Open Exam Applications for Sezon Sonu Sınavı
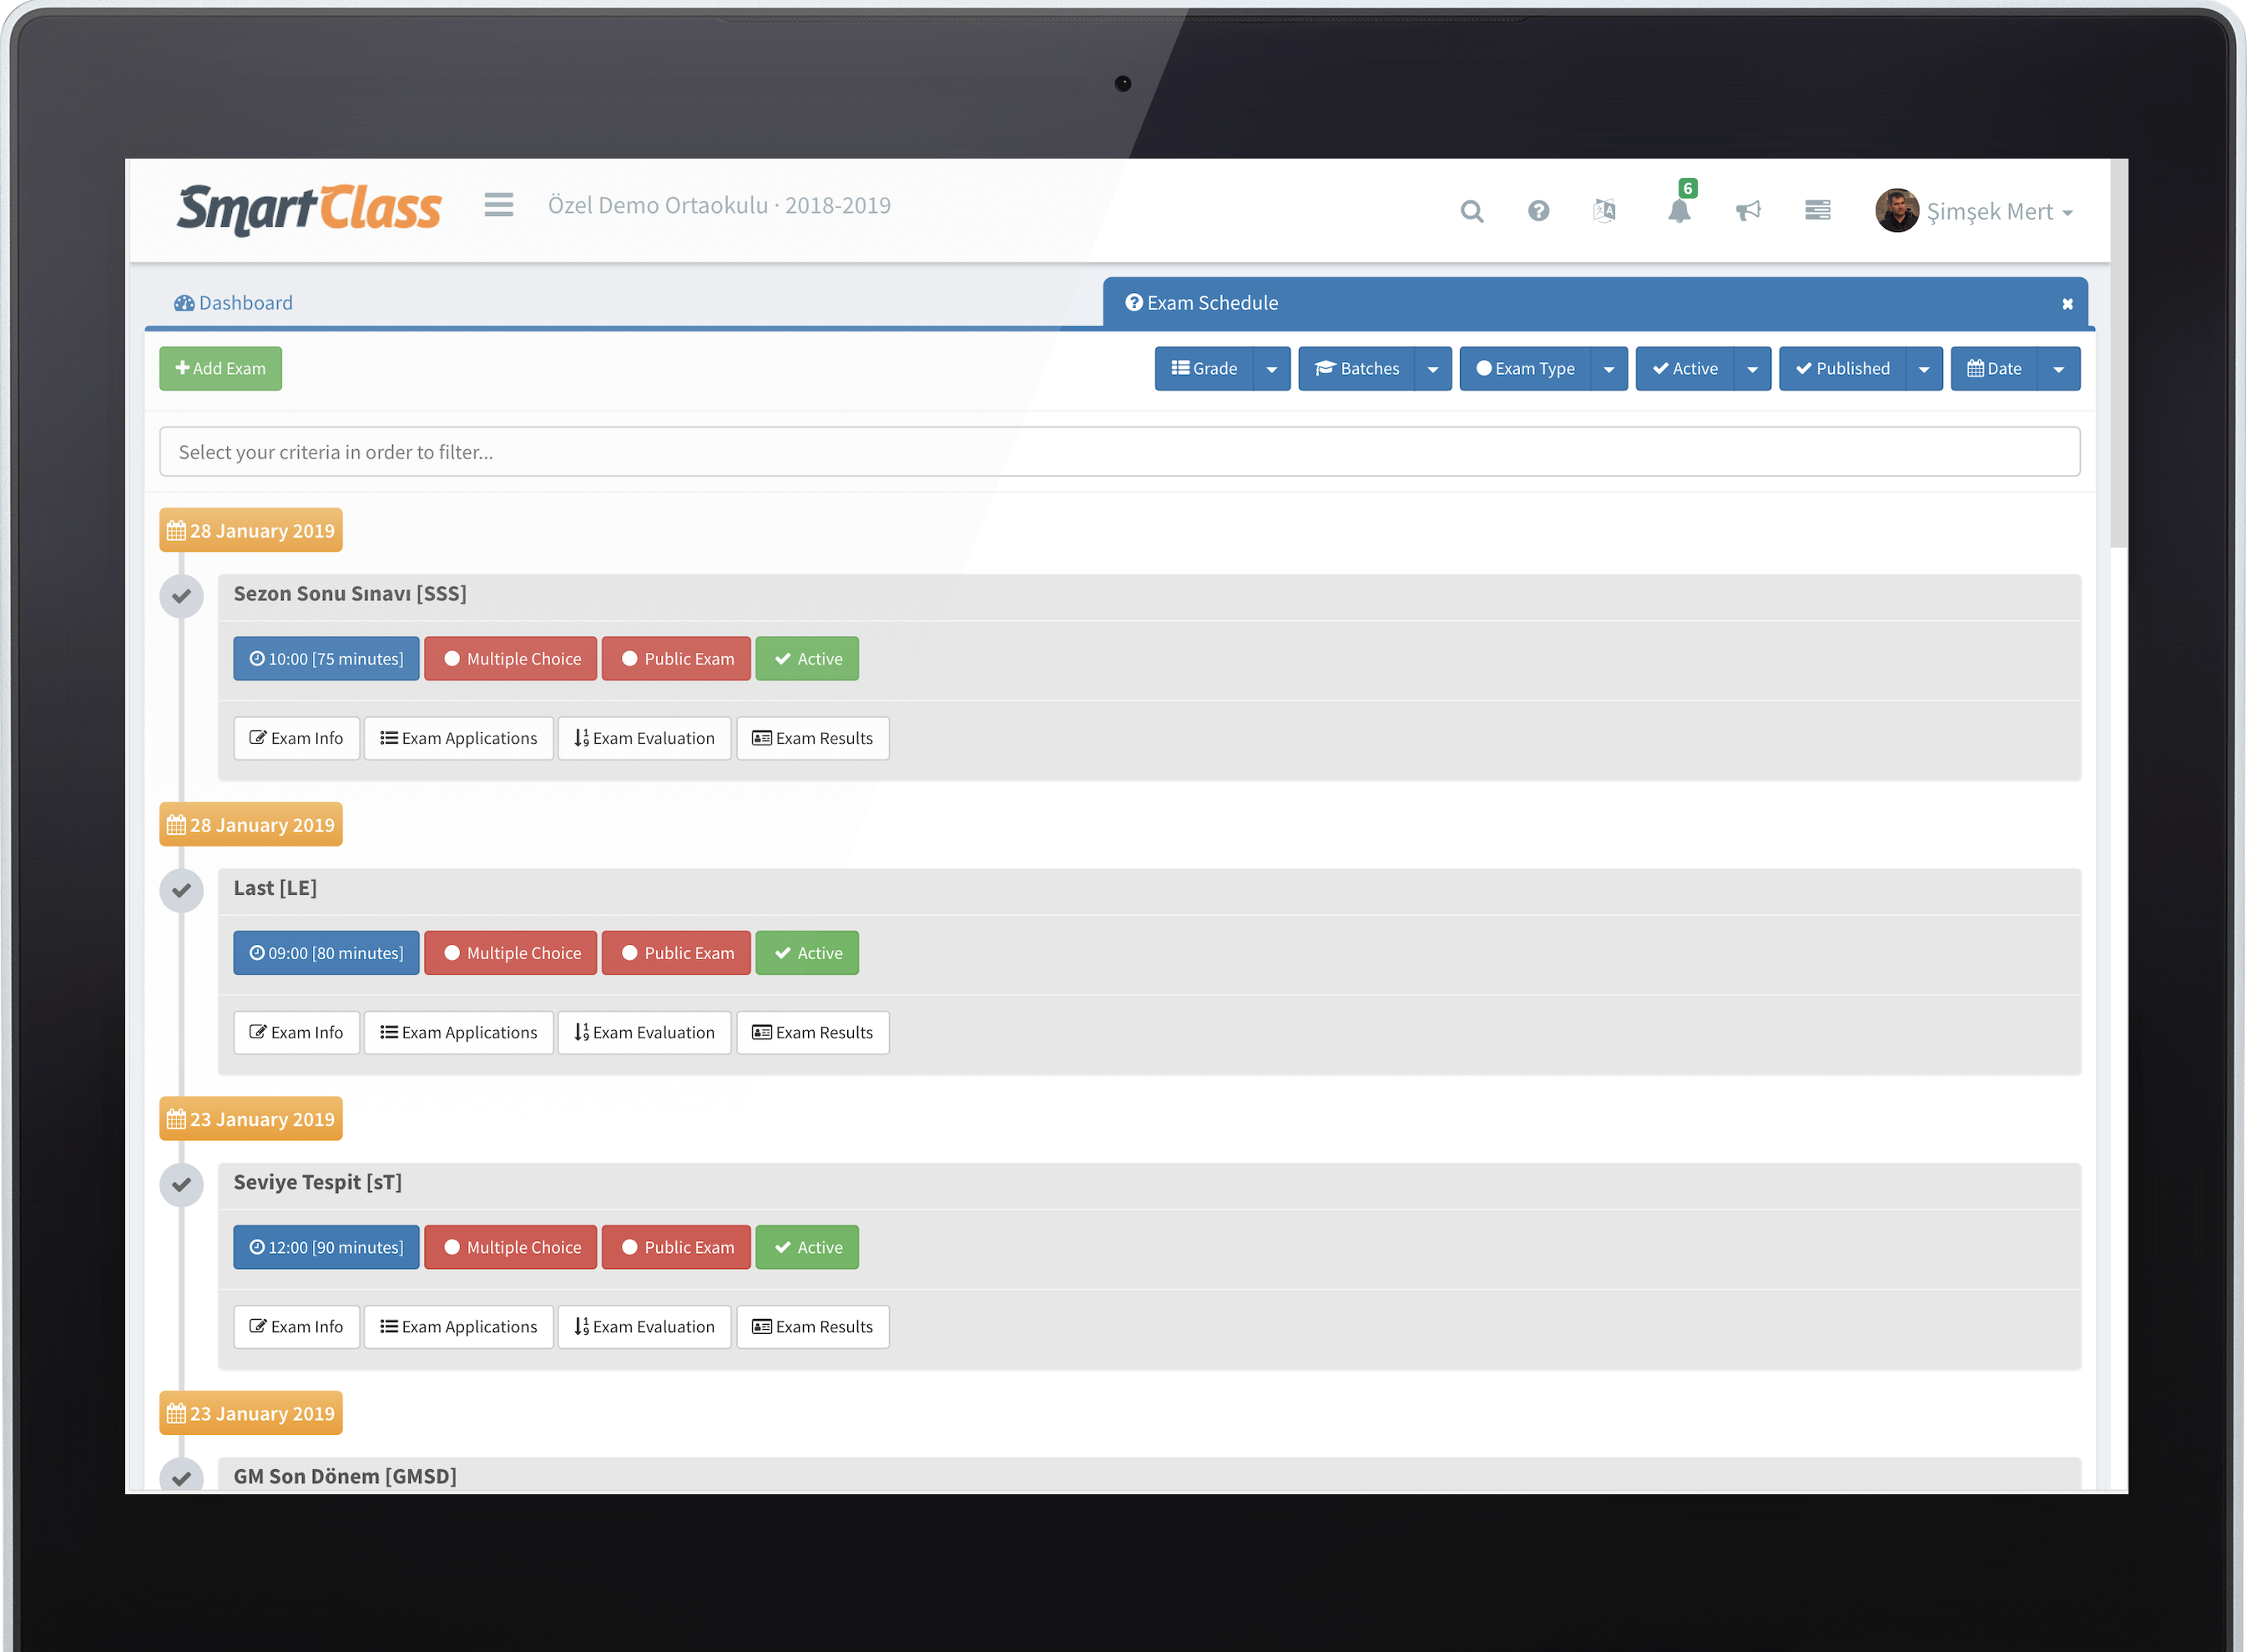The width and height of the screenshot is (2247, 1652). coord(459,739)
